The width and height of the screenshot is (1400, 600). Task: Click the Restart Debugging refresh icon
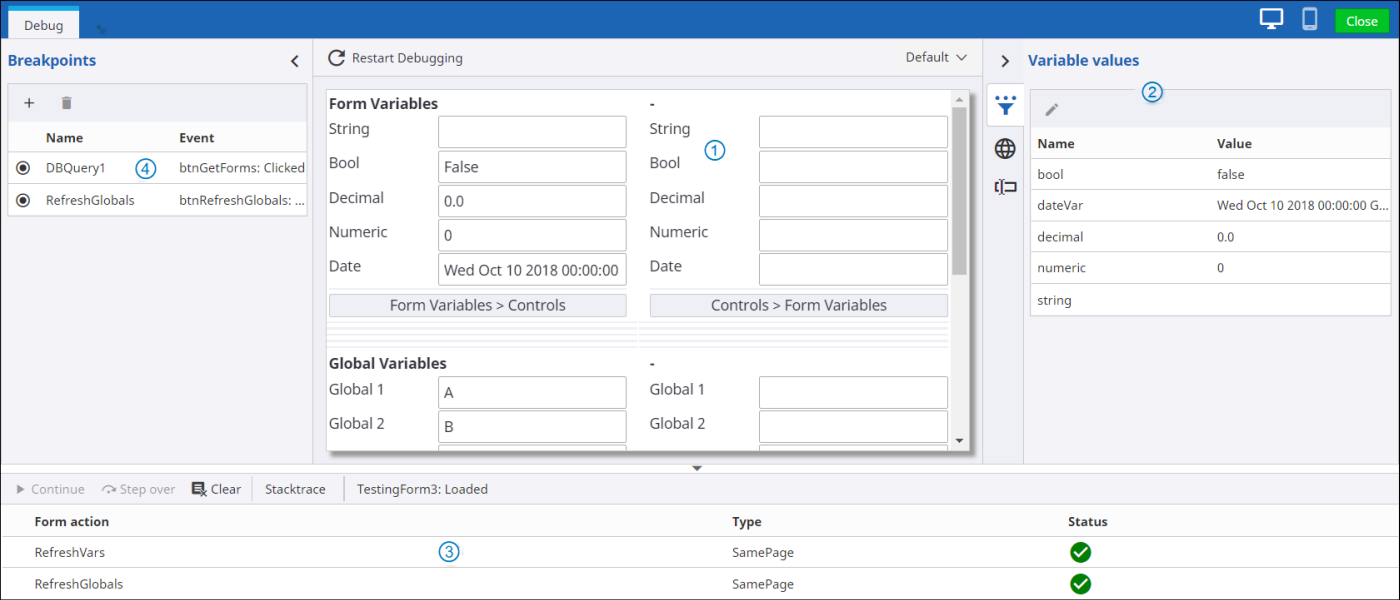[x=337, y=58]
